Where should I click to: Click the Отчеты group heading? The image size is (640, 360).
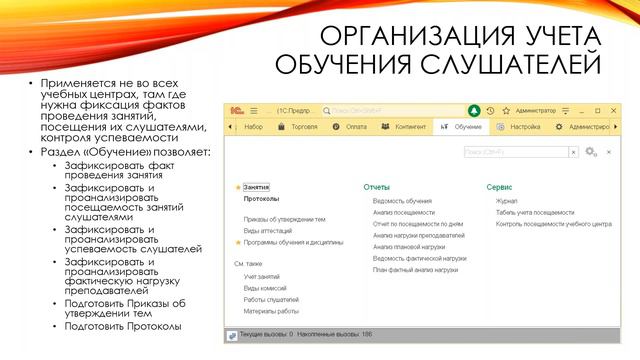376,187
